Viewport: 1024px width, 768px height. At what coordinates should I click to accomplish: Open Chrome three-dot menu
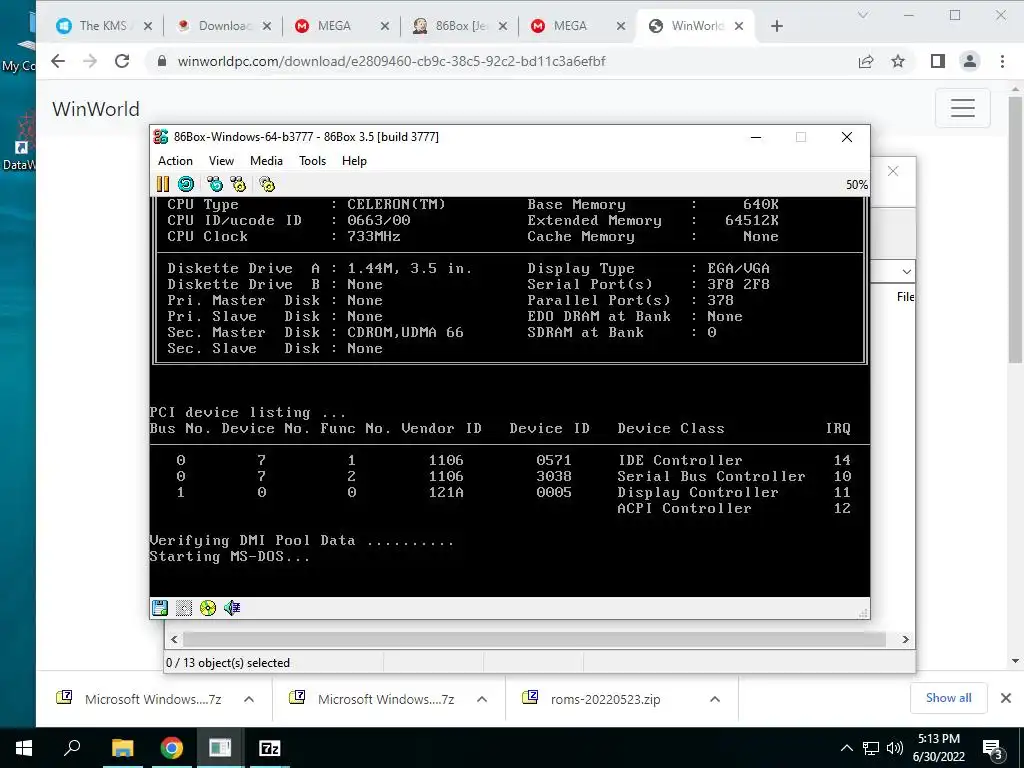click(1002, 61)
